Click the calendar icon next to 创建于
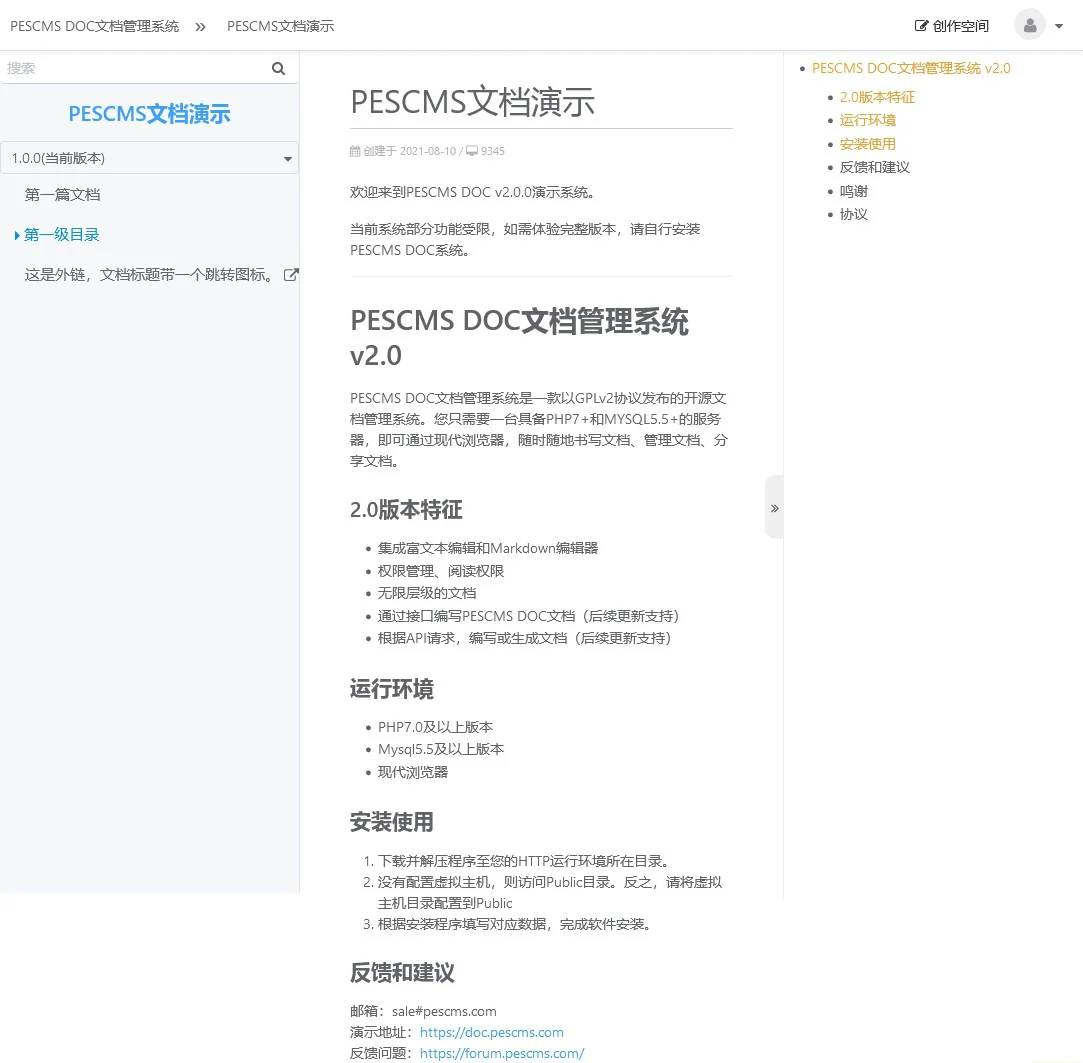This screenshot has height=1063, width=1083. click(x=355, y=151)
